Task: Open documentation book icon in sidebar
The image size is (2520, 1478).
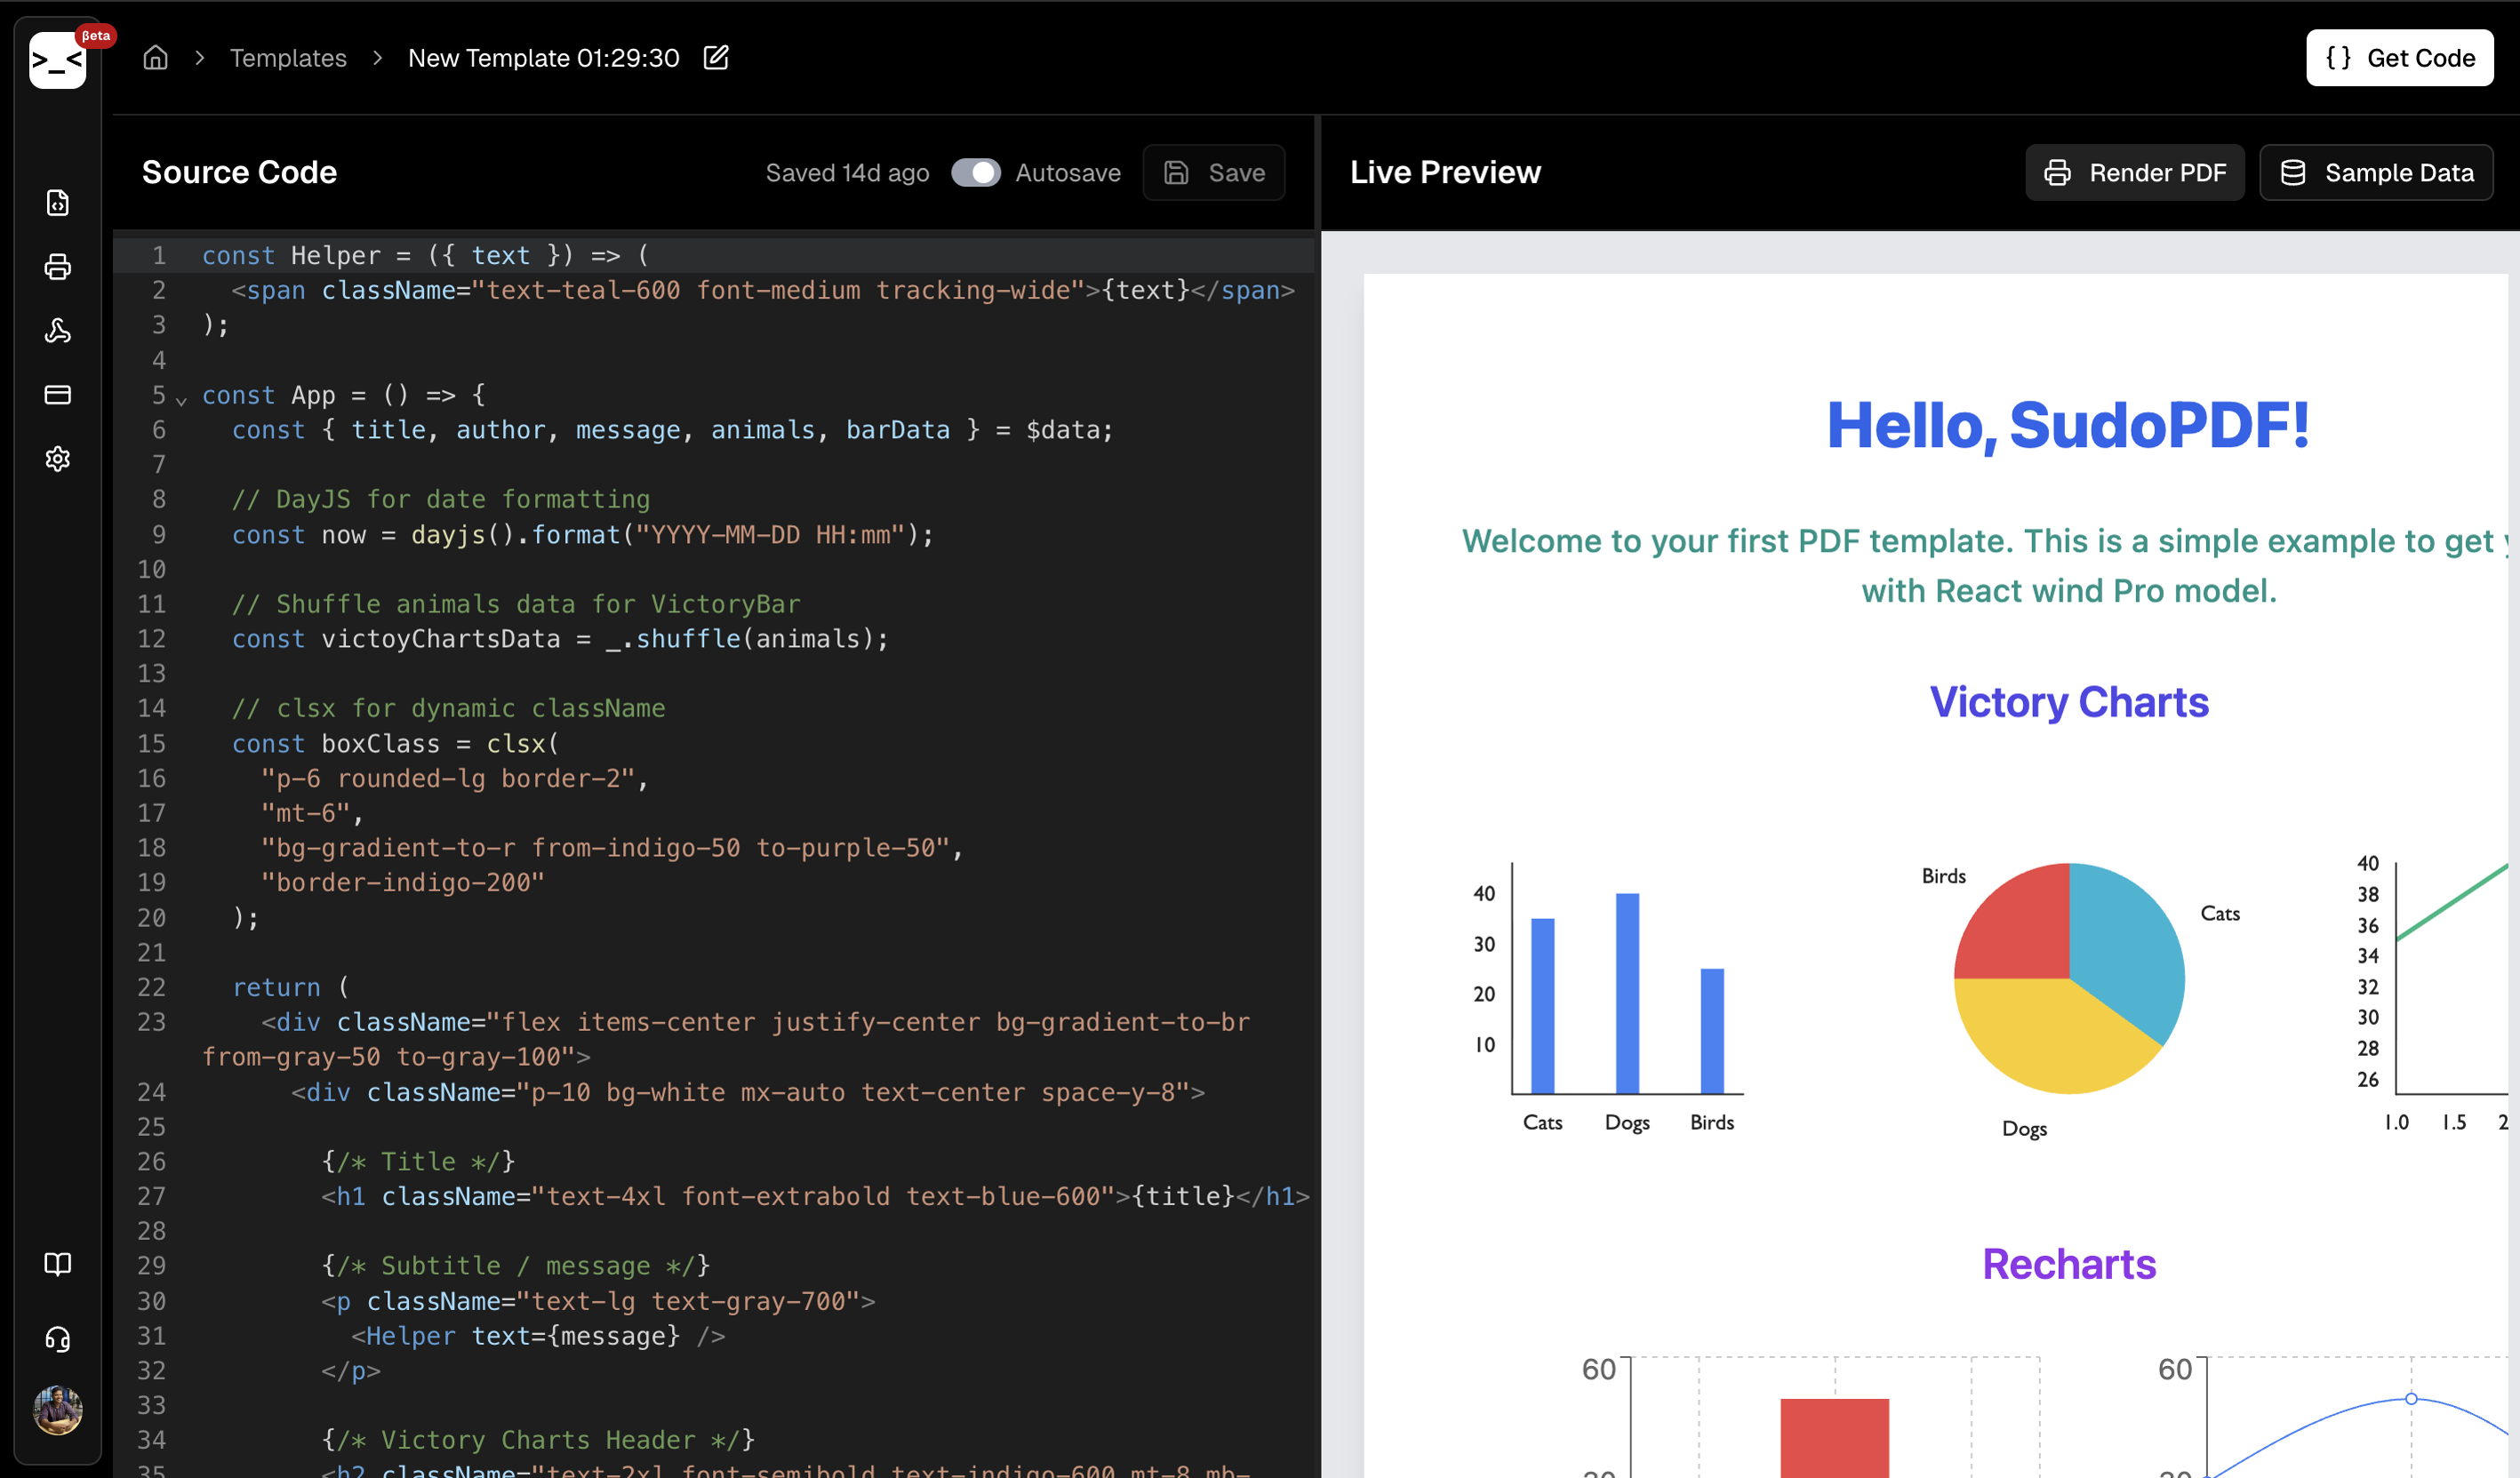Action: click(x=58, y=1264)
